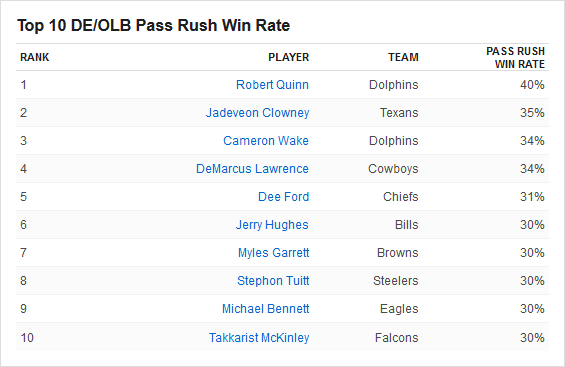Select the Chiefs team cell
Image resolution: width=565 pixels, height=367 pixels.
tap(401, 197)
